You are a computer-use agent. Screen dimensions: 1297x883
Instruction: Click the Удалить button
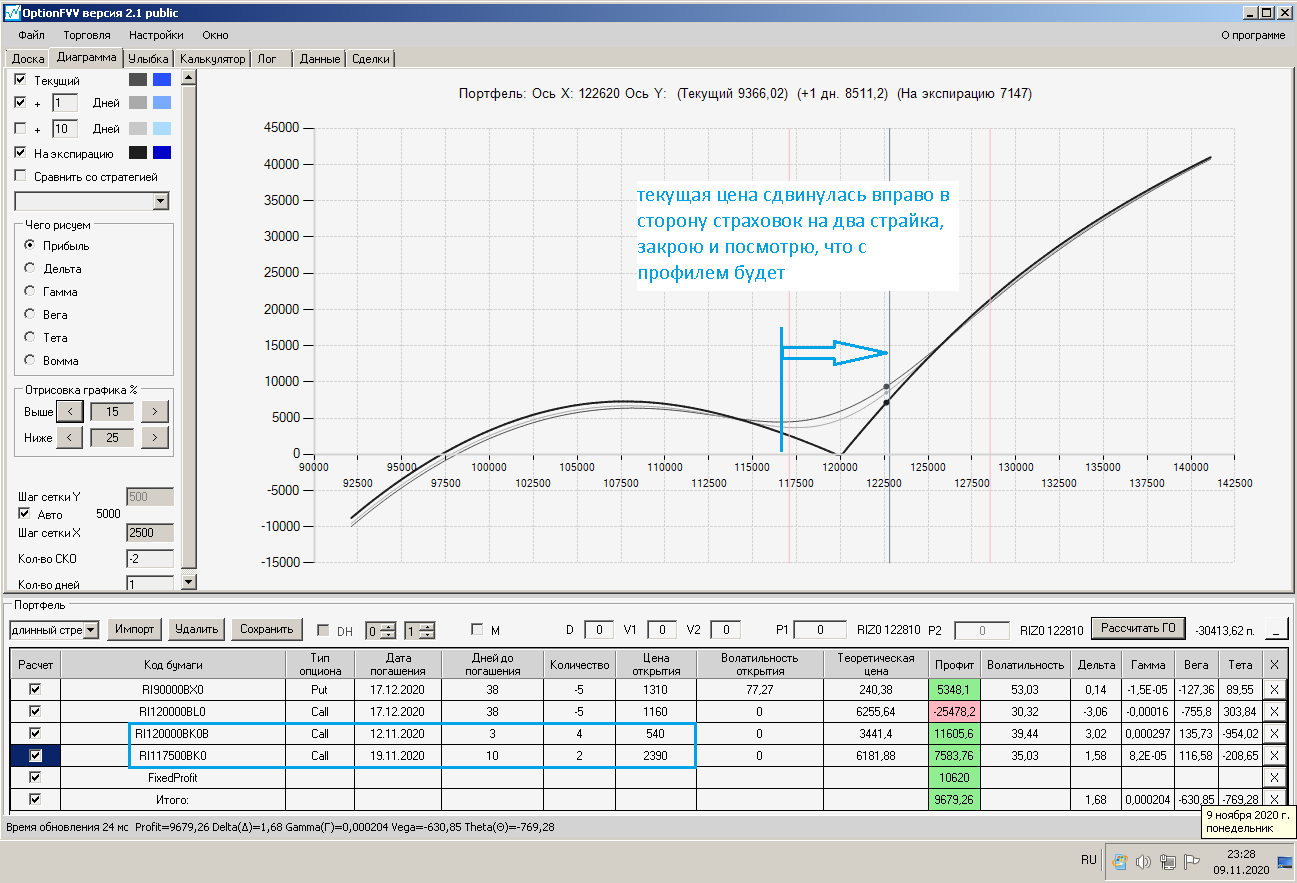196,629
